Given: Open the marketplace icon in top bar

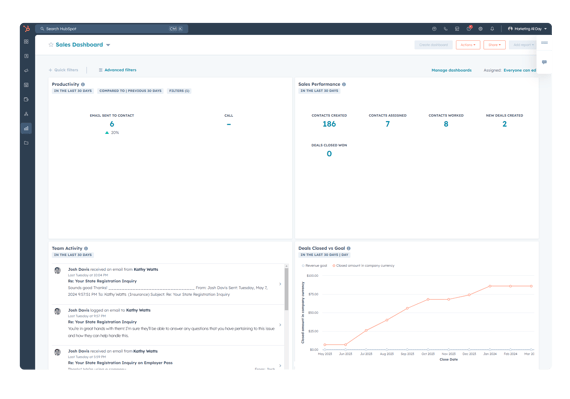Looking at the screenshot, I should coord(457,29).
